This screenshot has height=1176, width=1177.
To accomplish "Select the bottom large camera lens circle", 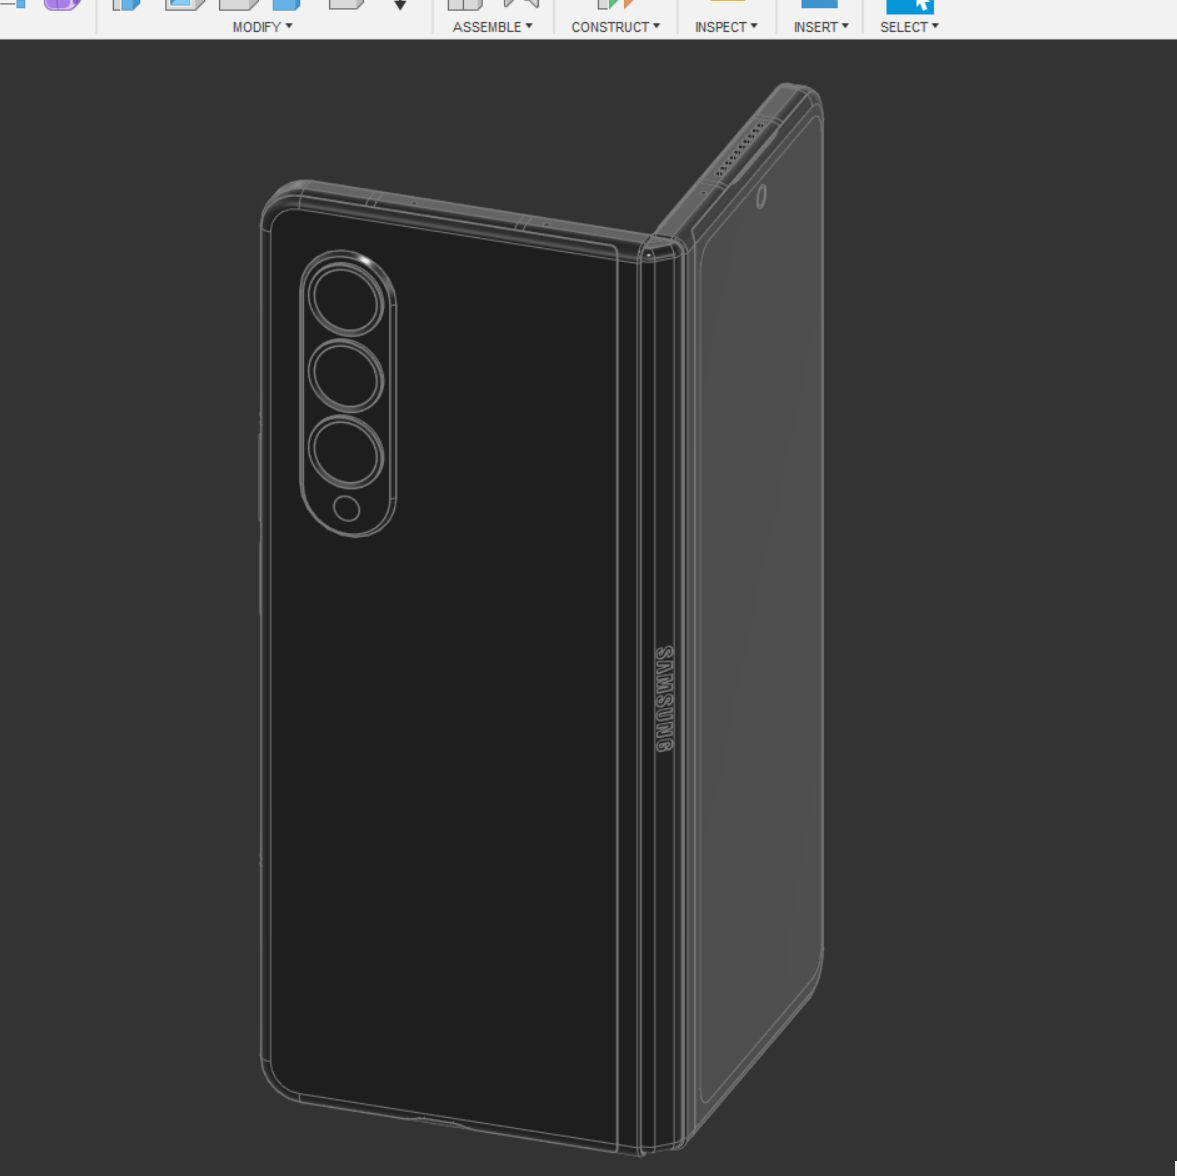I will pos(346,452).
